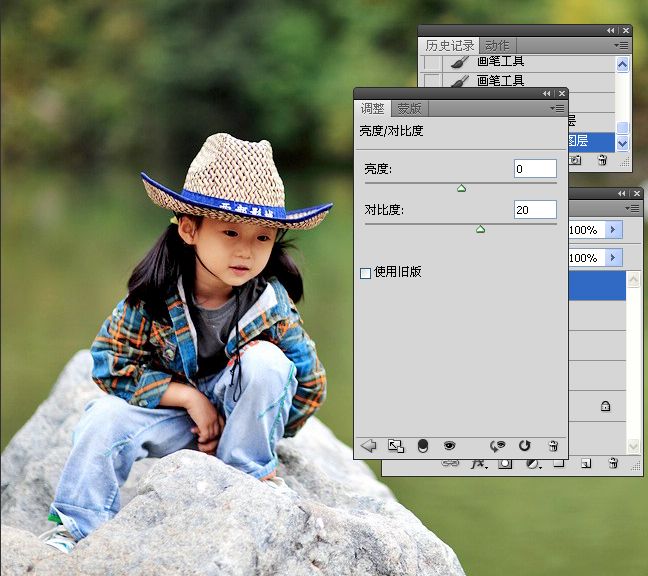Select the highlighted blue layer row
The height and width of the screenshot is (576, 648).
tap(597, 286)
